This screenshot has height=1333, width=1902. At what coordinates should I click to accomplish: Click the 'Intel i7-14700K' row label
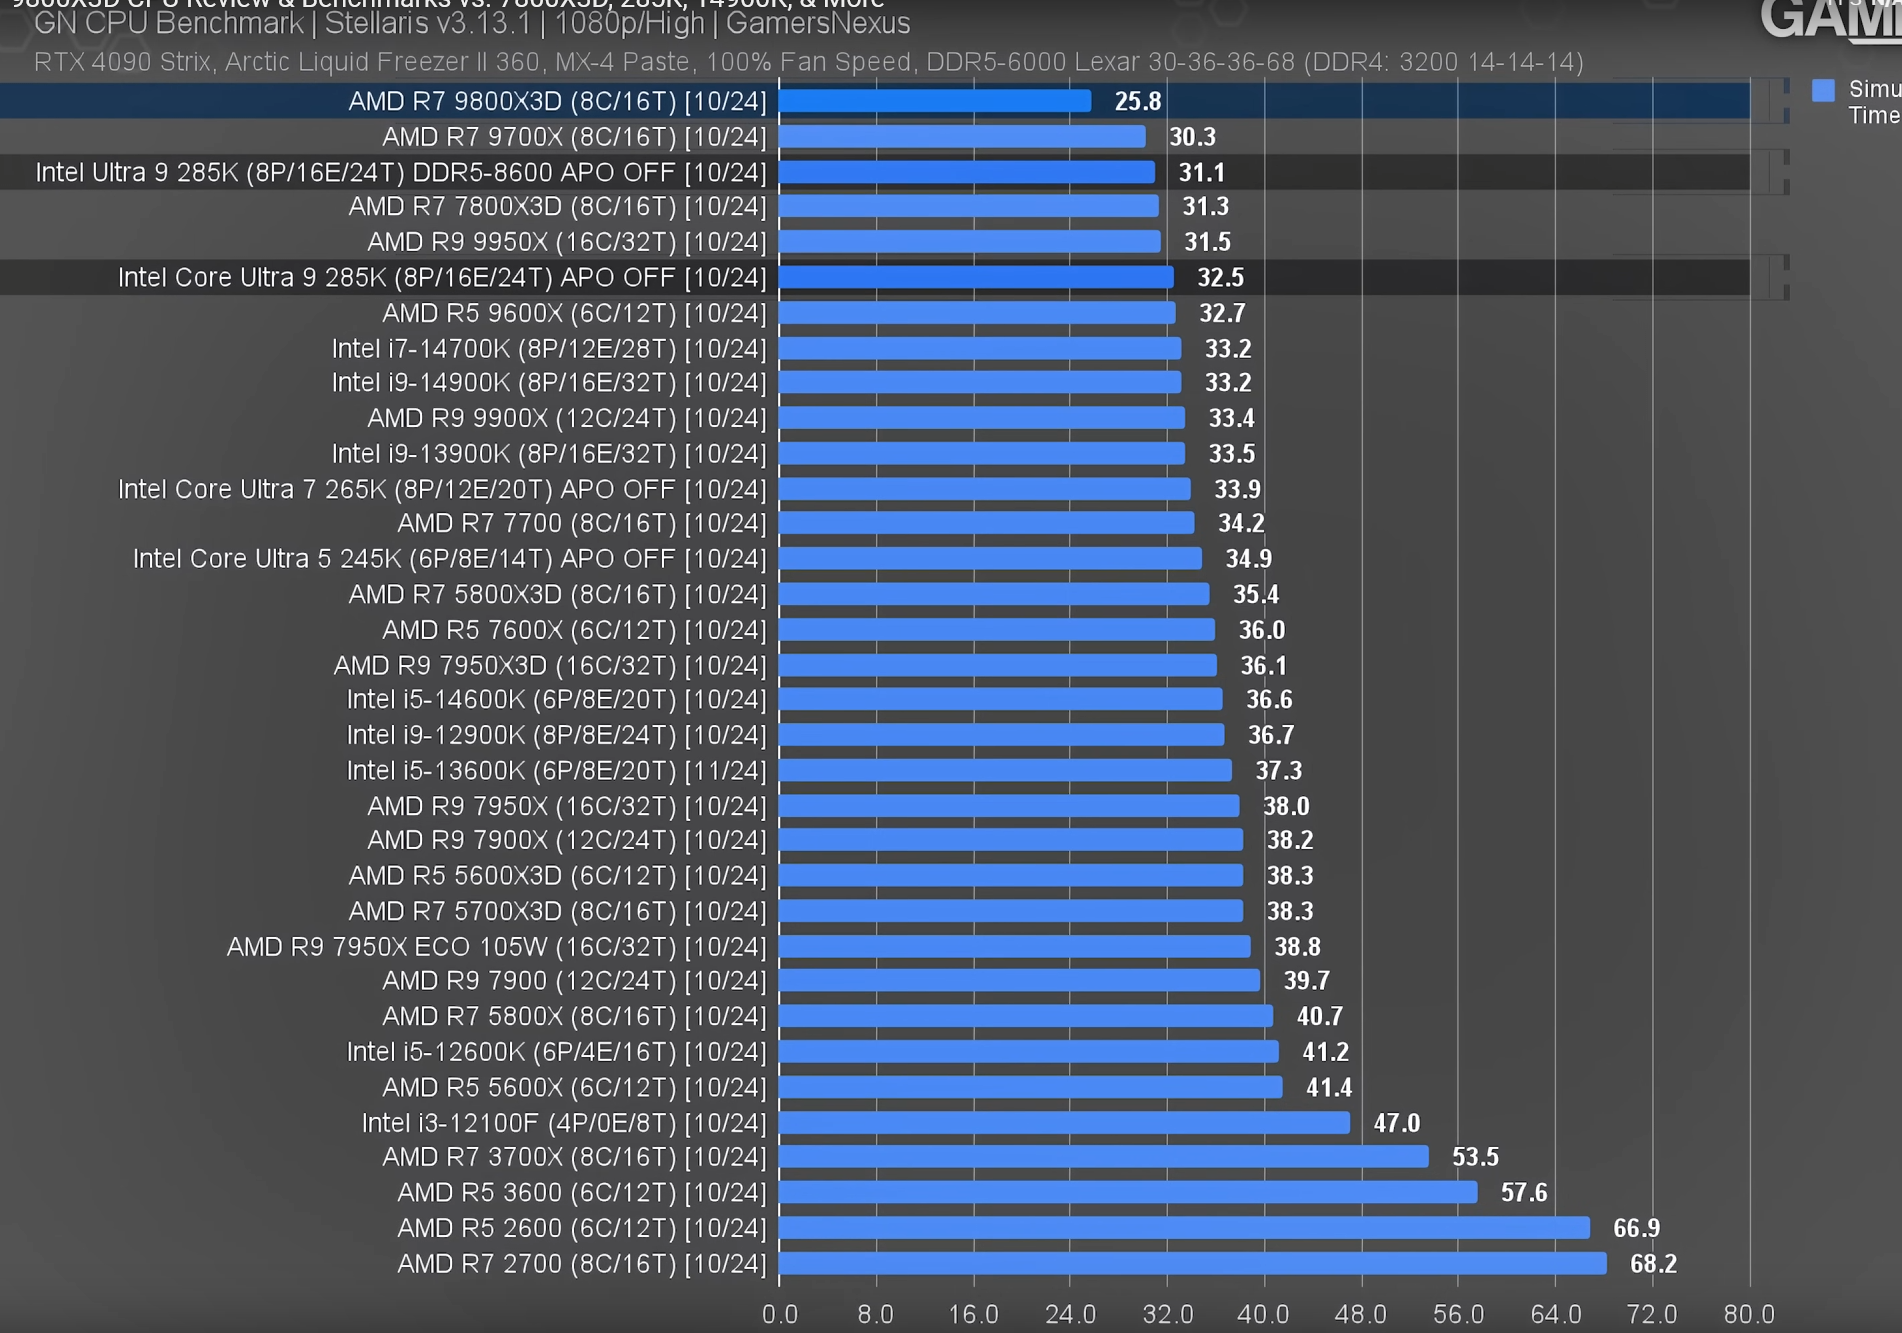(x=549, y=349)
